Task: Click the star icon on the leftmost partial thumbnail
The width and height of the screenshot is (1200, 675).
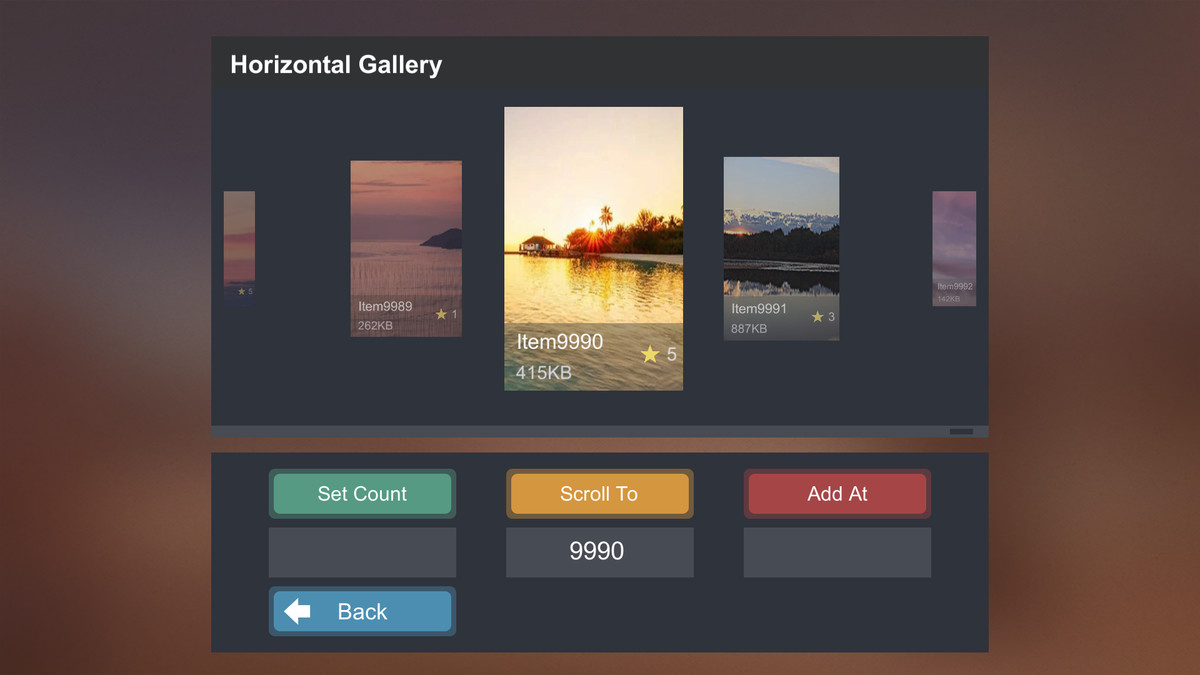Action: coord(241,291)
